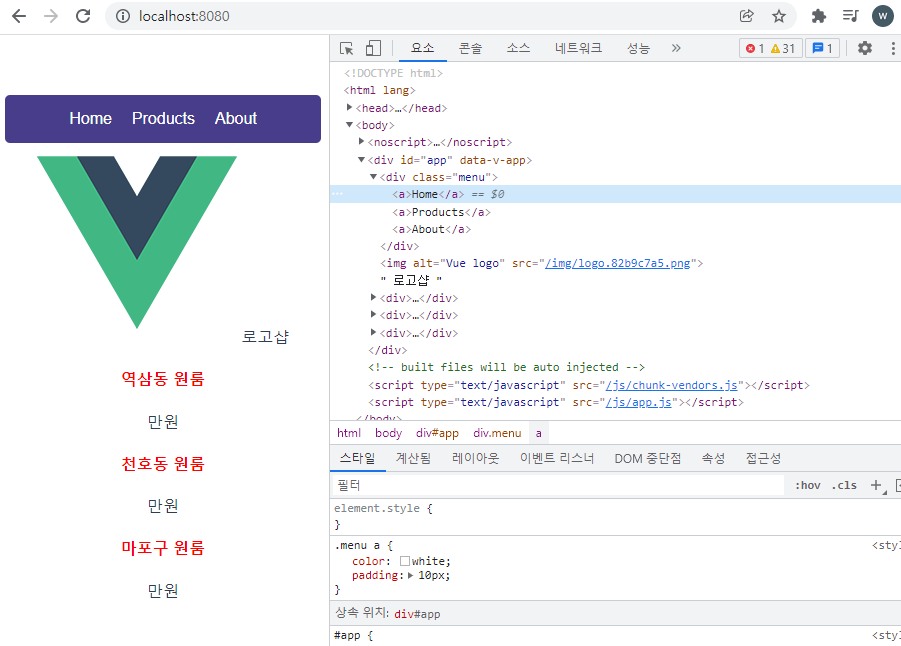Toggle device toolbar icon

374,48
